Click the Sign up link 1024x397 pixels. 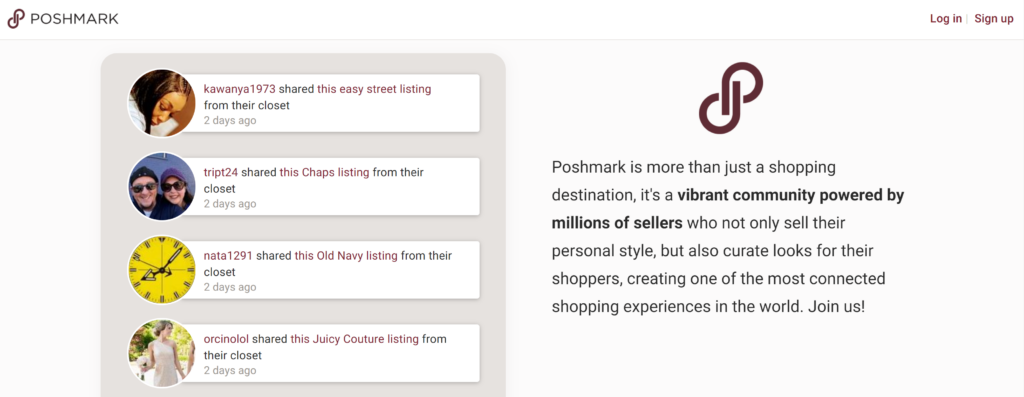point(994,18)
